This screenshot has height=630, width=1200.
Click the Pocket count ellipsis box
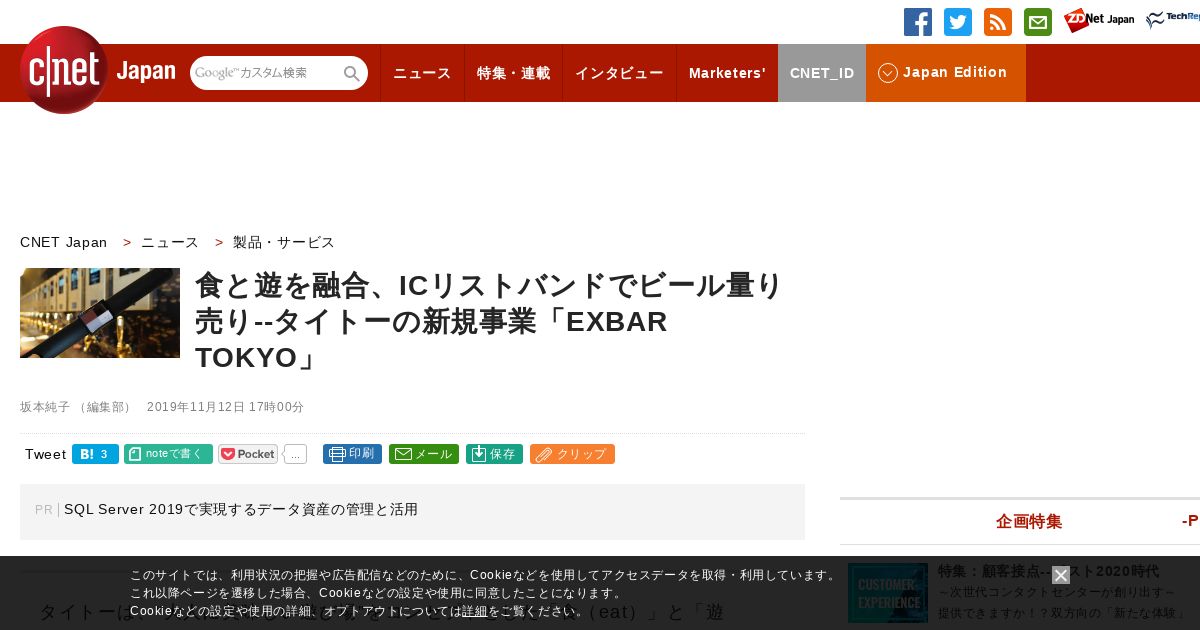click(x=295, y=454)
